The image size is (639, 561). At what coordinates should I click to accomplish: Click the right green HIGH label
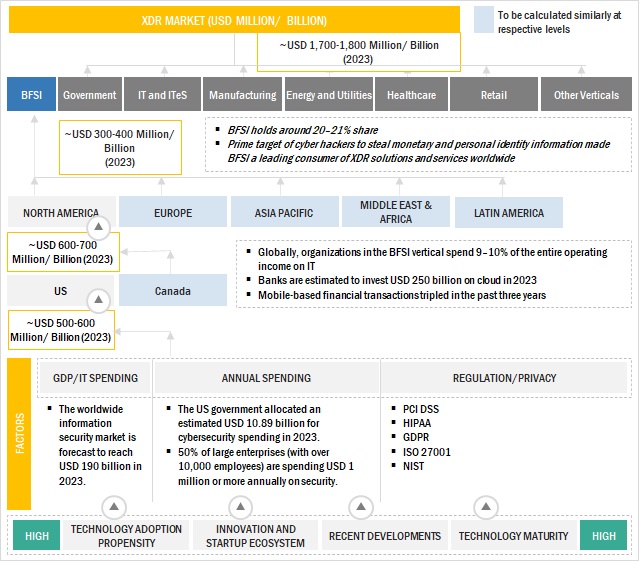tap(603, 536)
